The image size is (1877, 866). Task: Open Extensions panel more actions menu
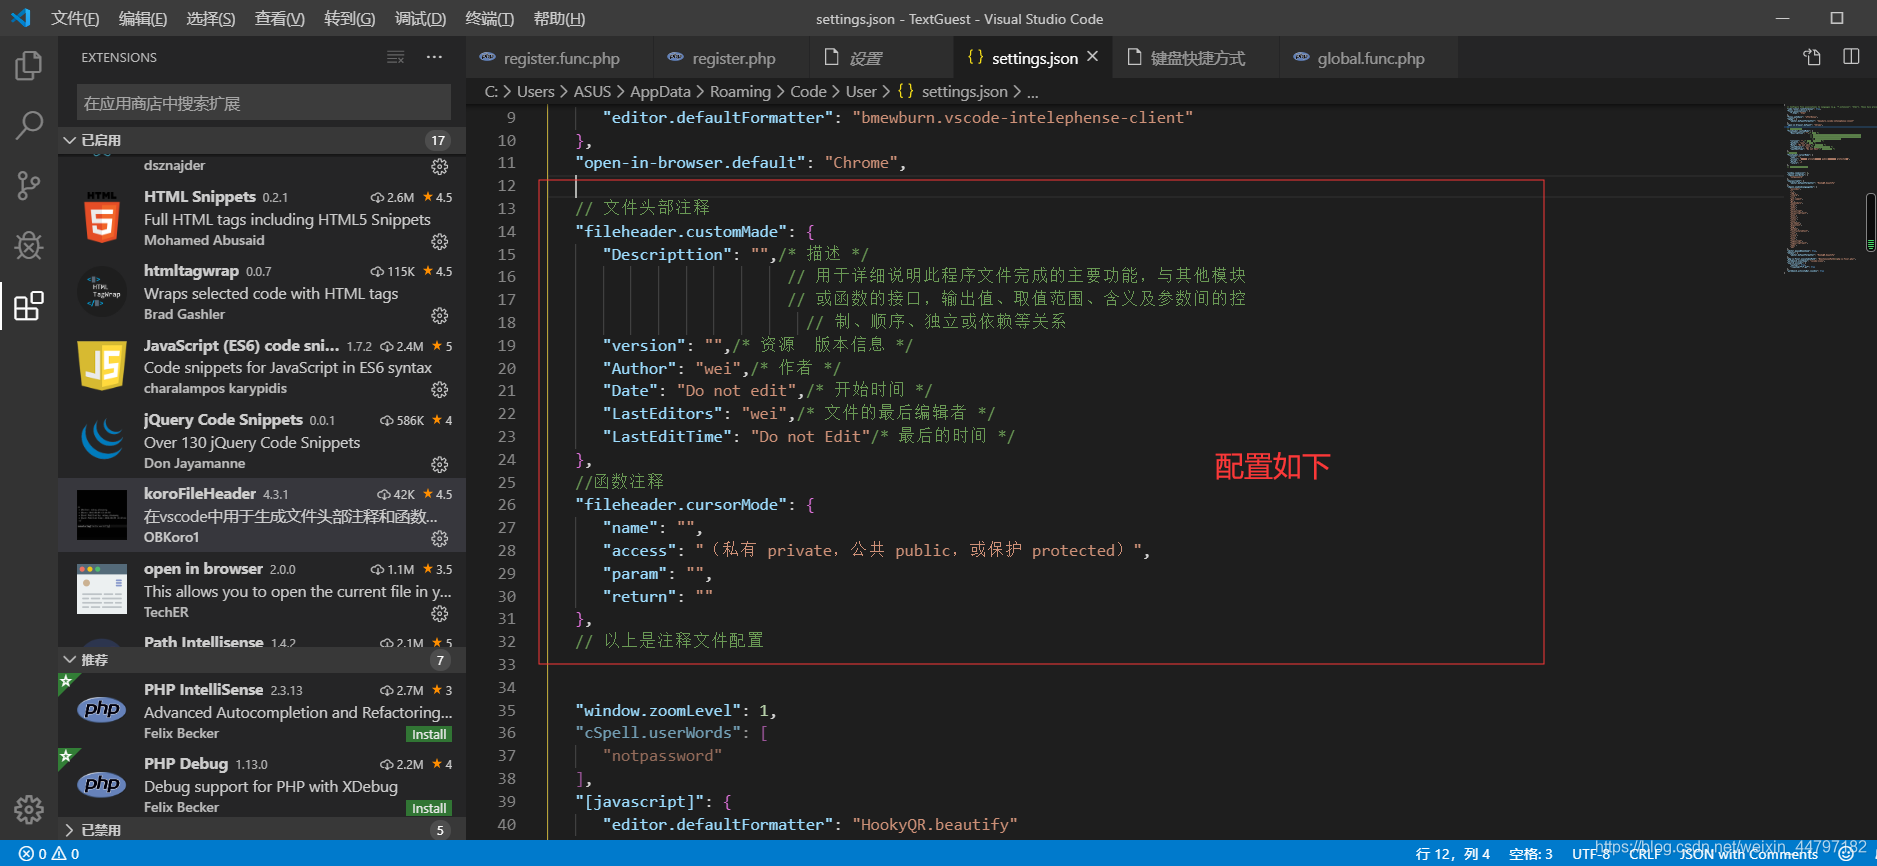point(434,57)
